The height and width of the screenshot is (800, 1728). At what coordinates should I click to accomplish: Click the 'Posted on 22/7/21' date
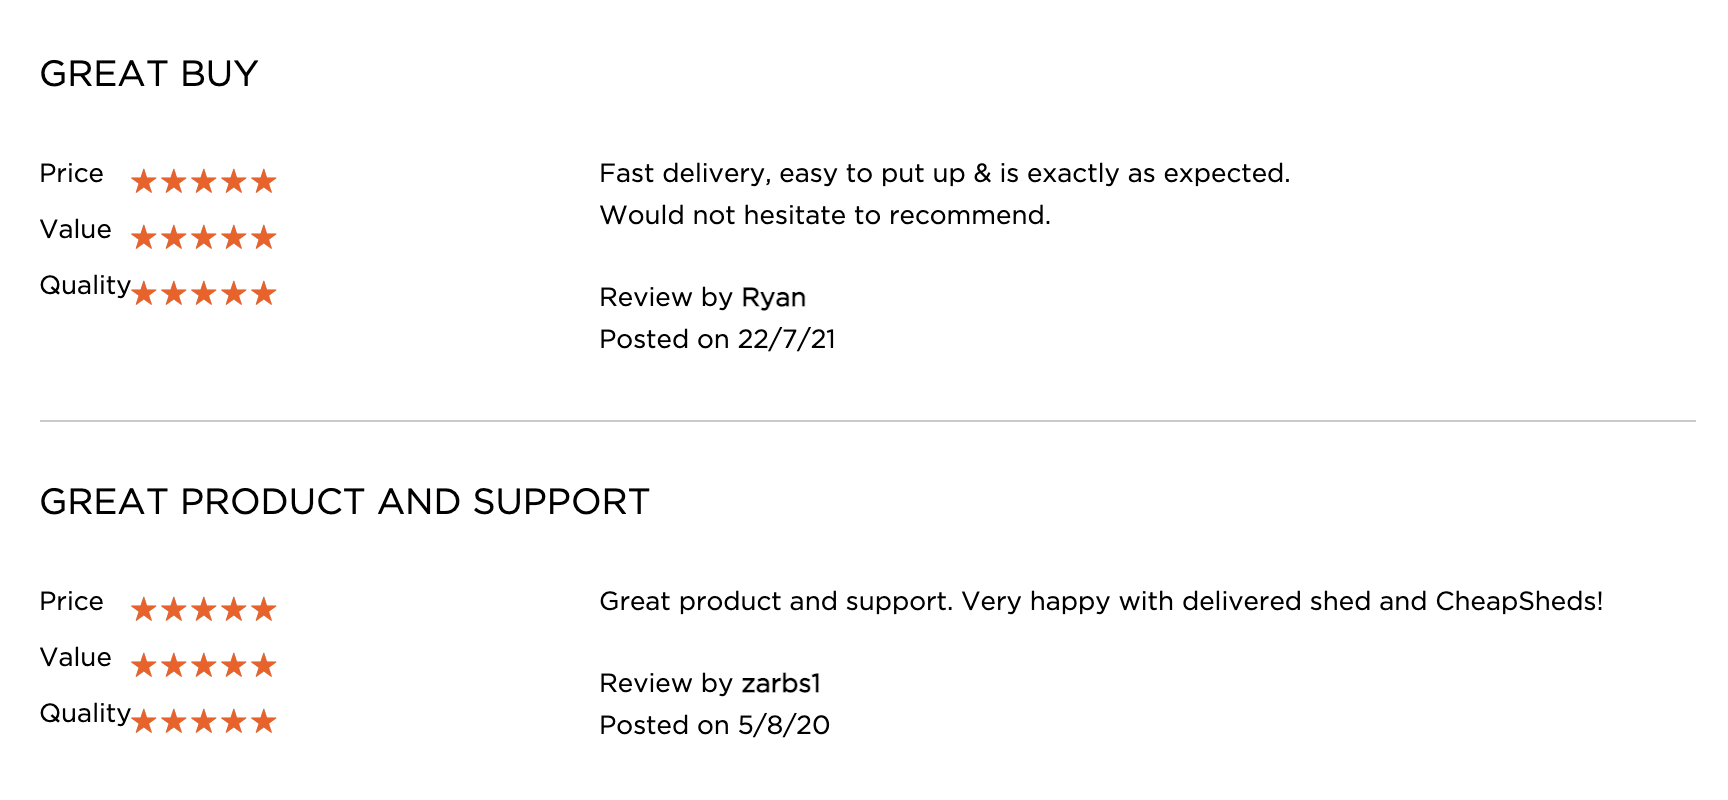click(x=717, y=340)
